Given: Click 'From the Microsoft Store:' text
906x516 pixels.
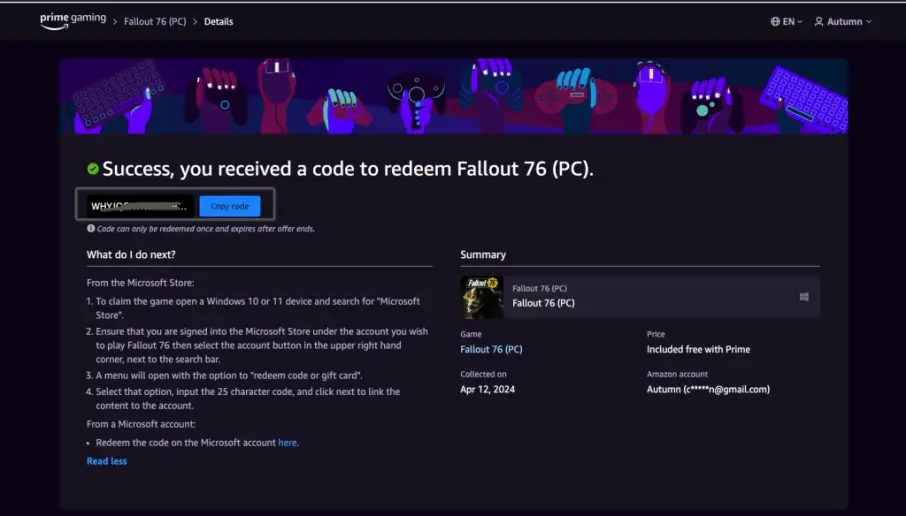Looking at the screenshot, I should (x=140, y=283).
